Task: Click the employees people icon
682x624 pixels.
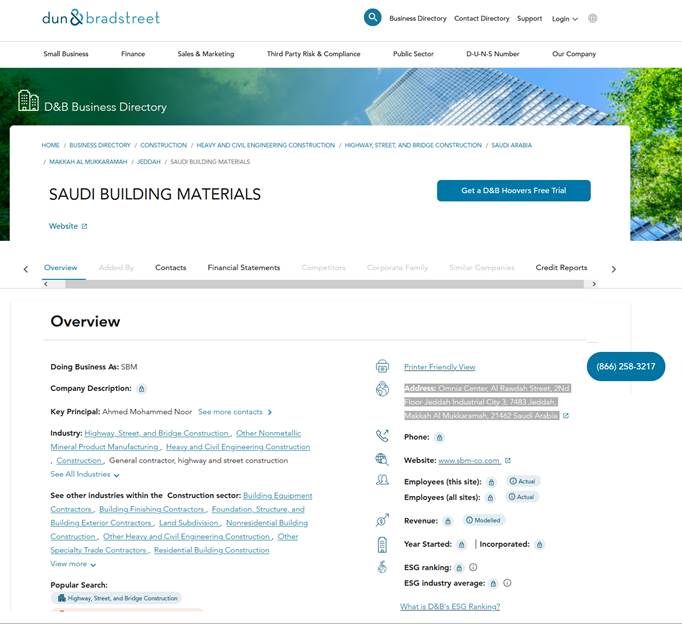Action: point(382,480)
